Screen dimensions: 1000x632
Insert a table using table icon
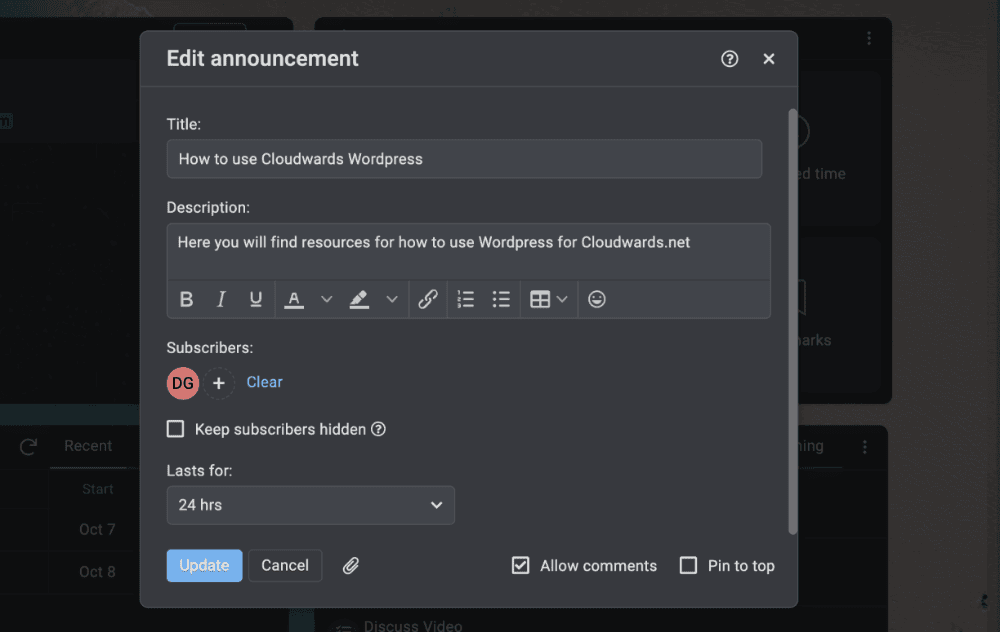540,299
